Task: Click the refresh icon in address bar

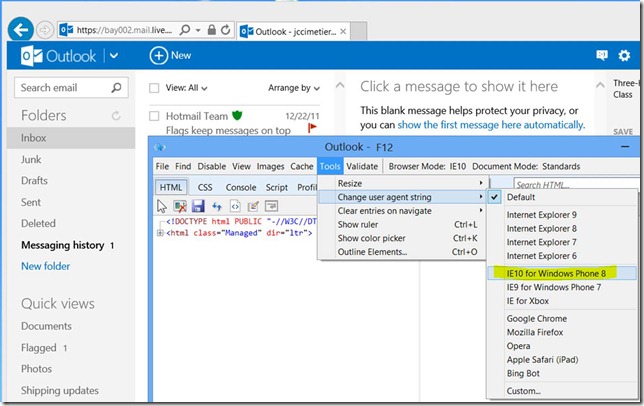Action: [225, 30]
